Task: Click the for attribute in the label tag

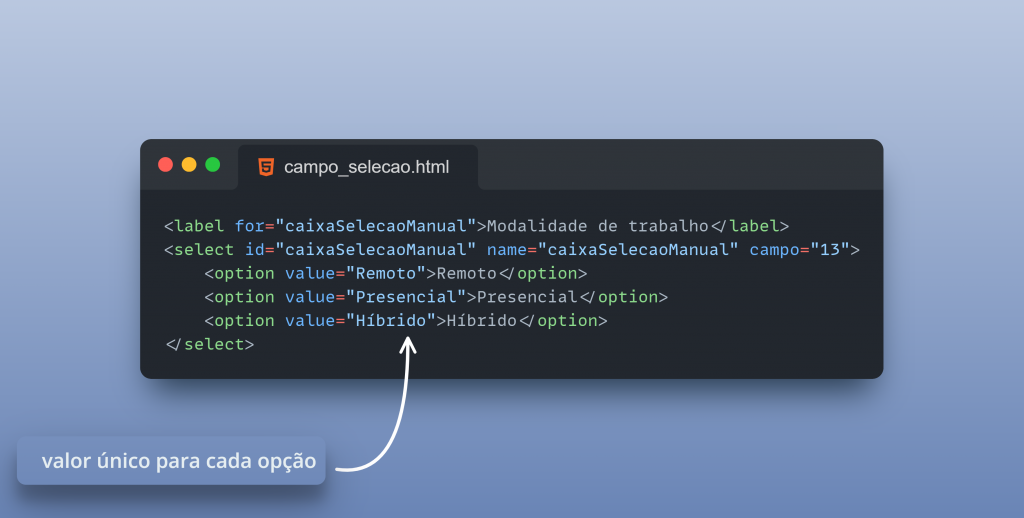Action: tap(249, 226)
